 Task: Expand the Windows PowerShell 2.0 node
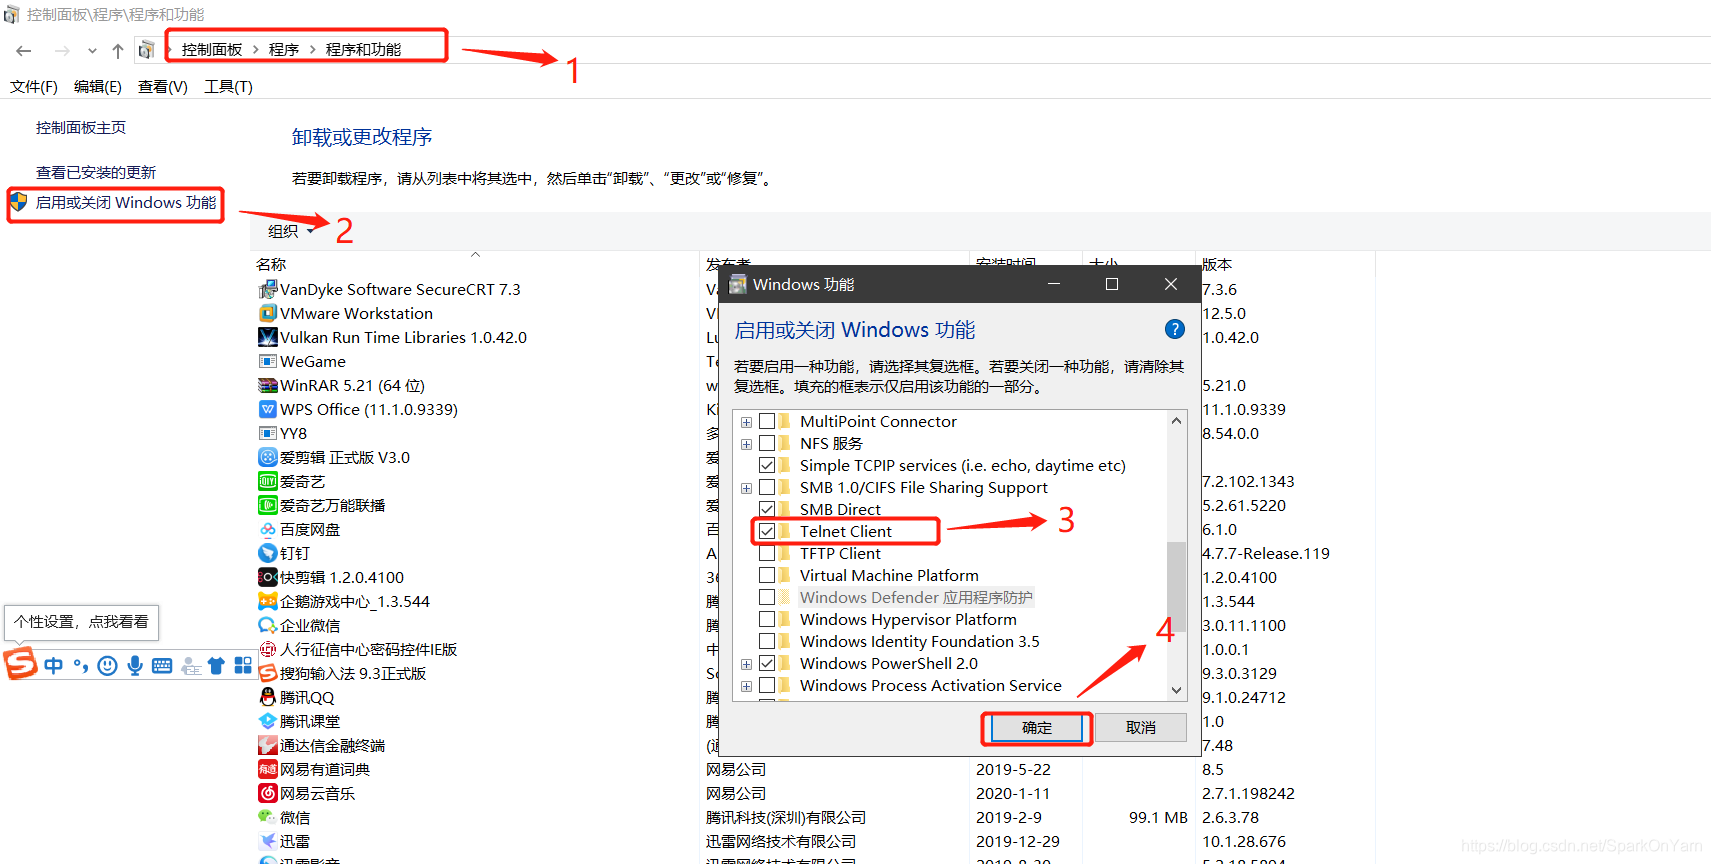click(x=746, y=664)
